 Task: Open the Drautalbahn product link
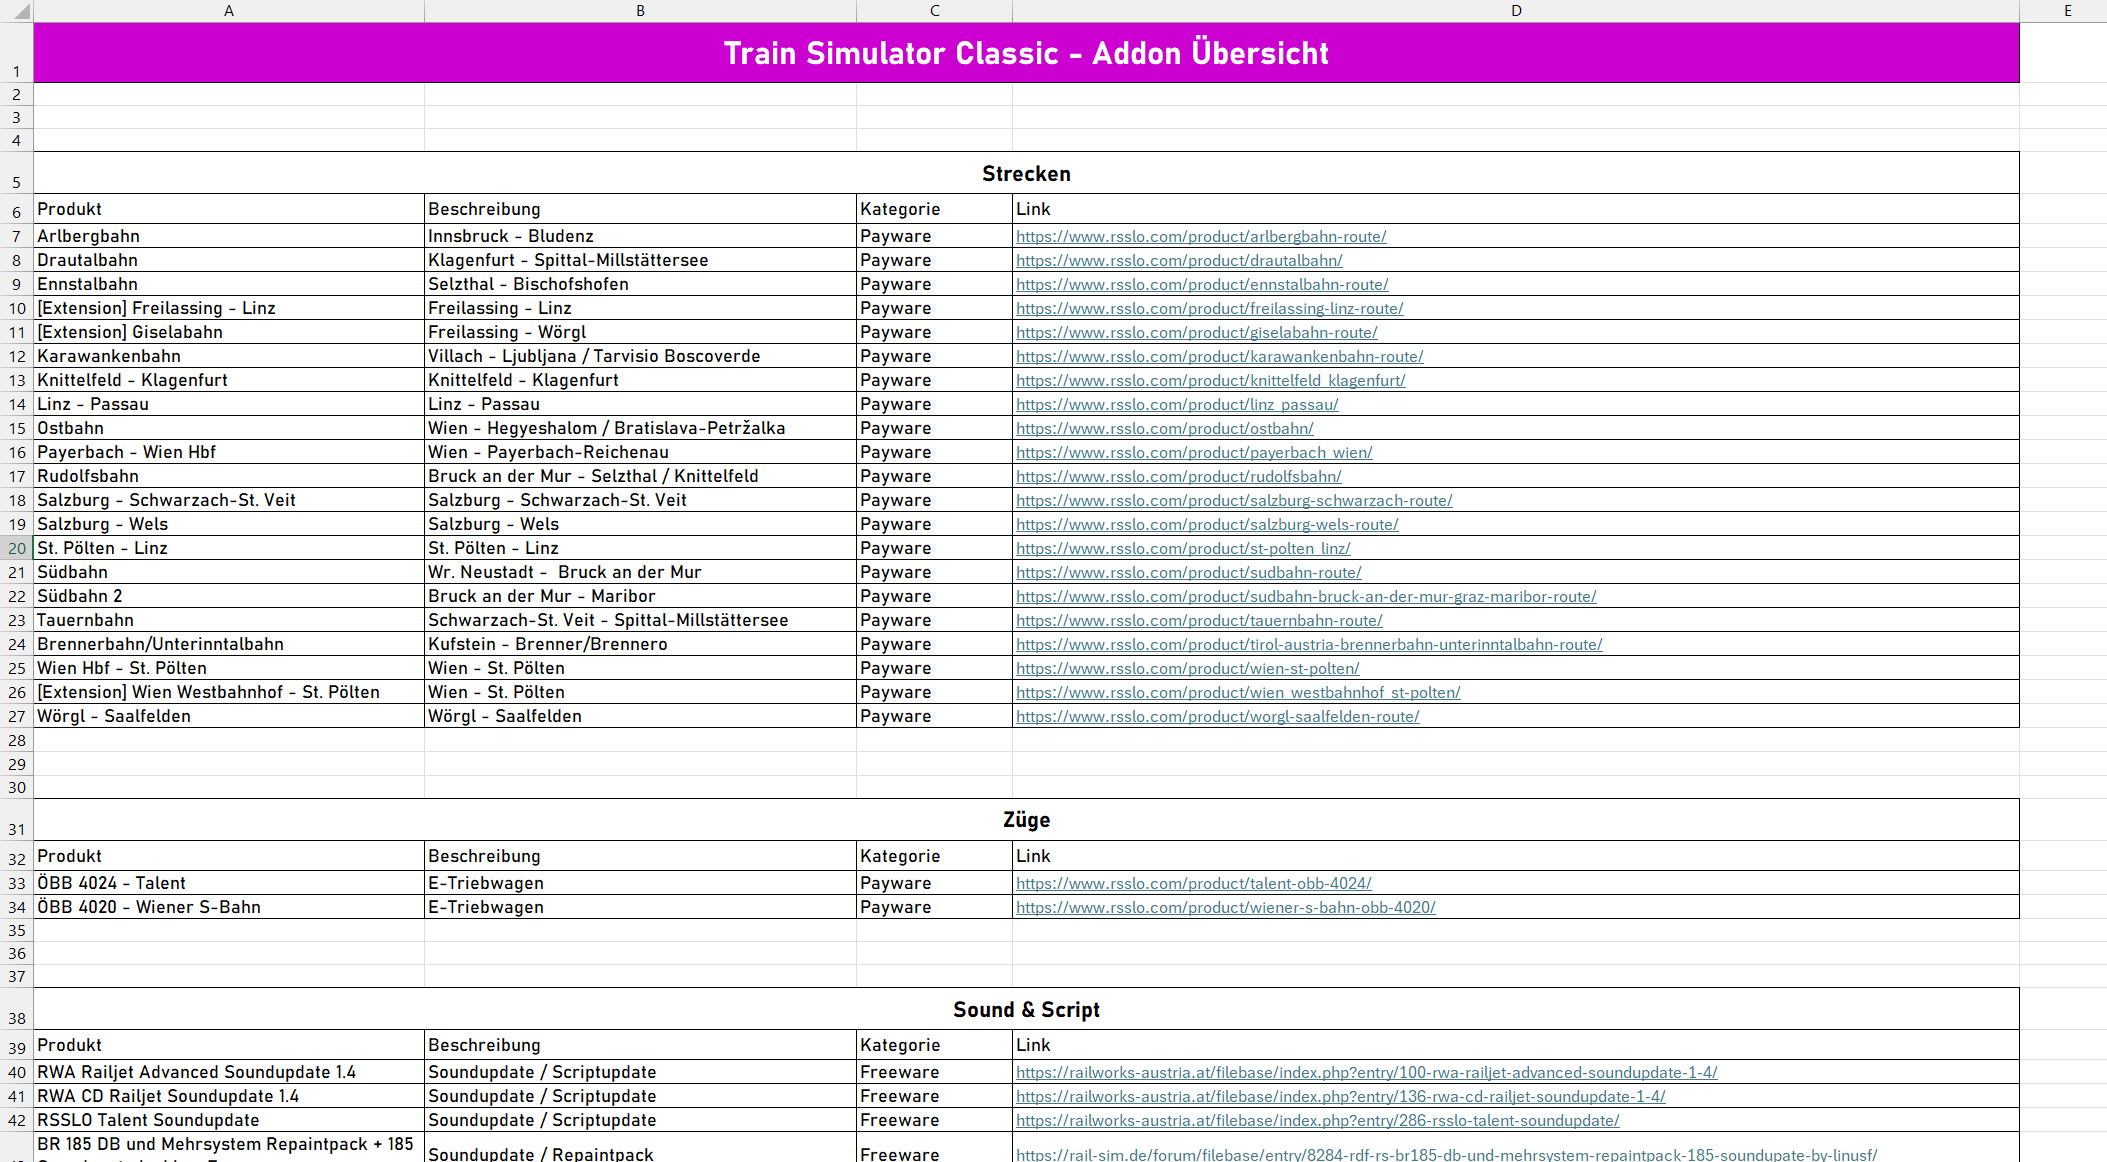pyautogui.click(x=1179, y=261)
